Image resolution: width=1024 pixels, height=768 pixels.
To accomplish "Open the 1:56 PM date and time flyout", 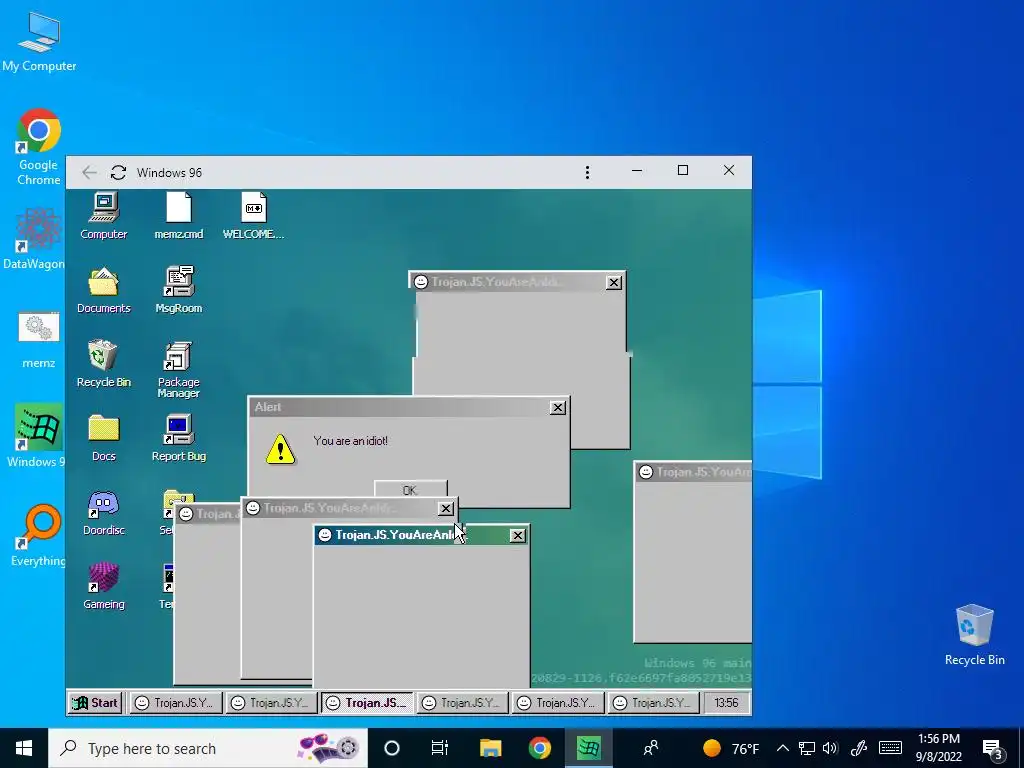I will click(x=938, y=748).
